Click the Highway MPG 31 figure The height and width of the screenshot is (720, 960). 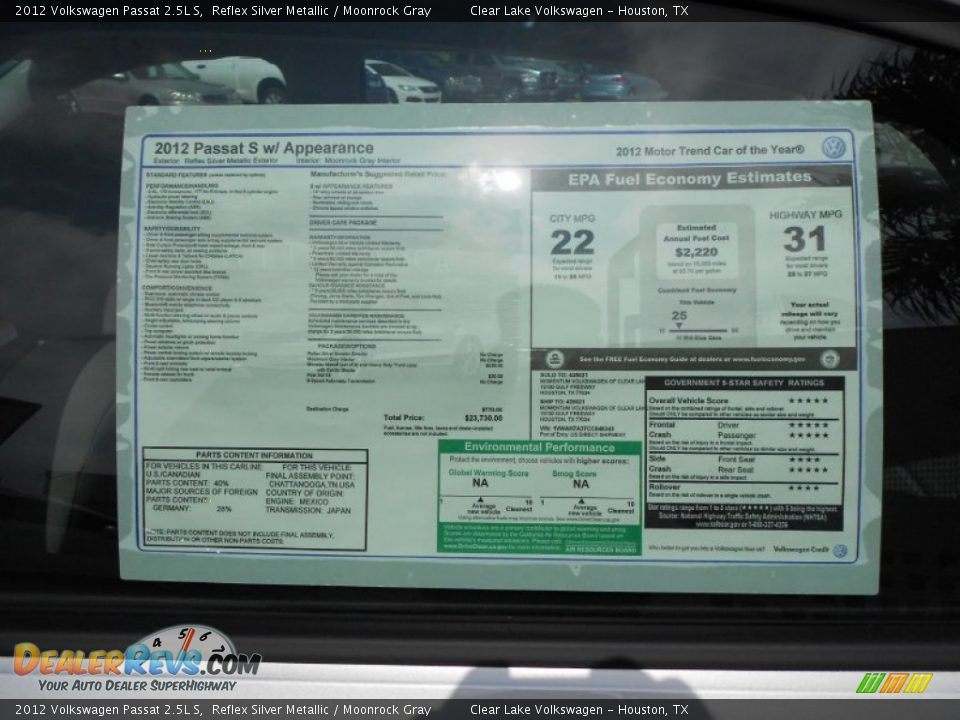[x=804, y=239]
